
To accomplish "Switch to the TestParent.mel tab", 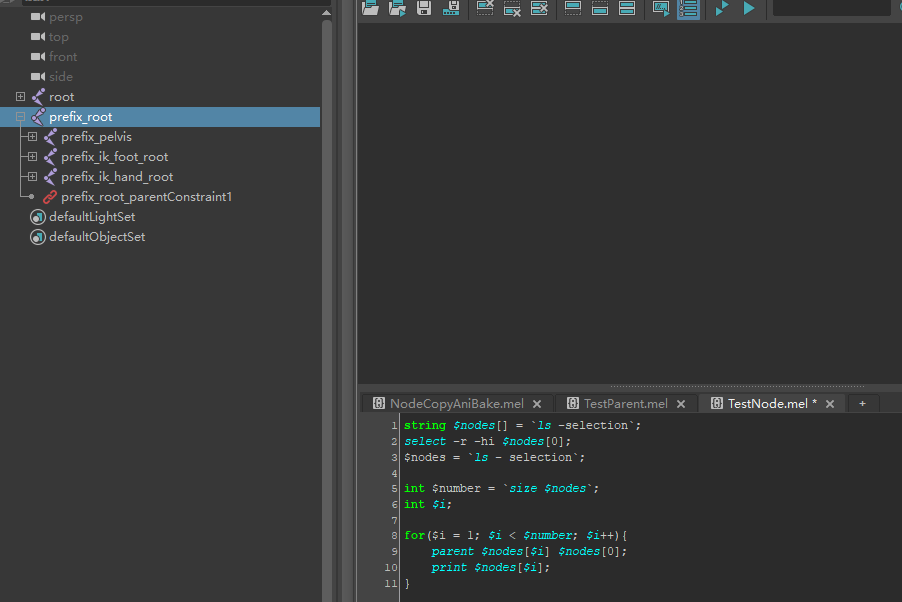I will click(626, 404).
